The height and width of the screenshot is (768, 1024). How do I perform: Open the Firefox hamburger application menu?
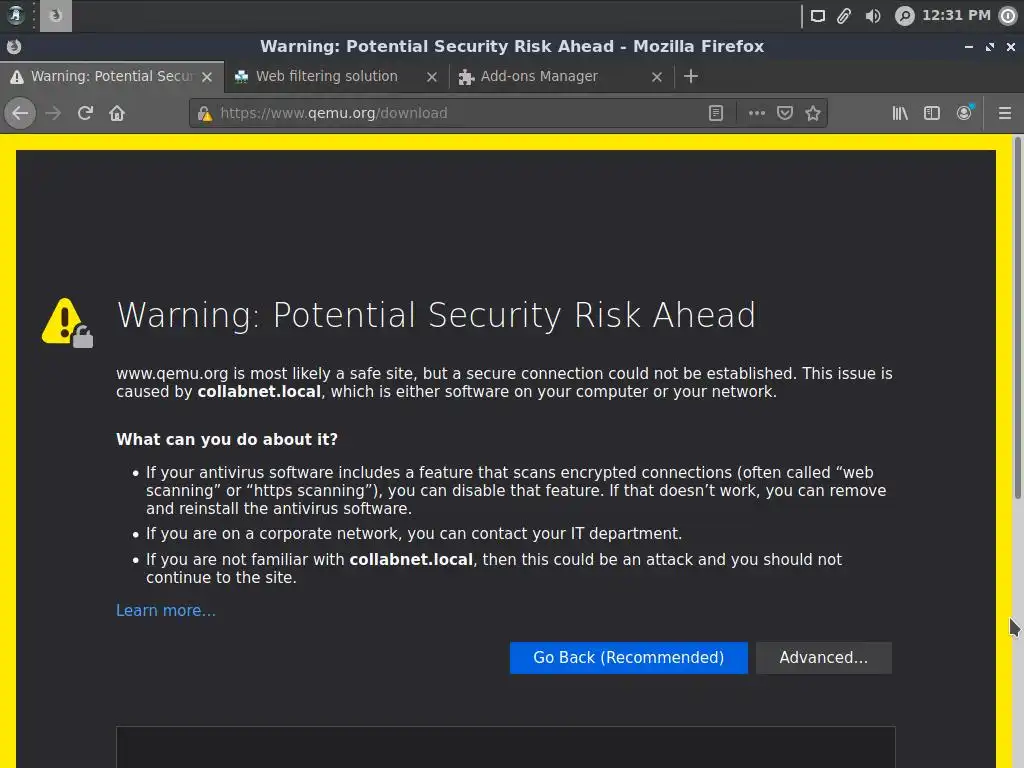point(1005,113)
